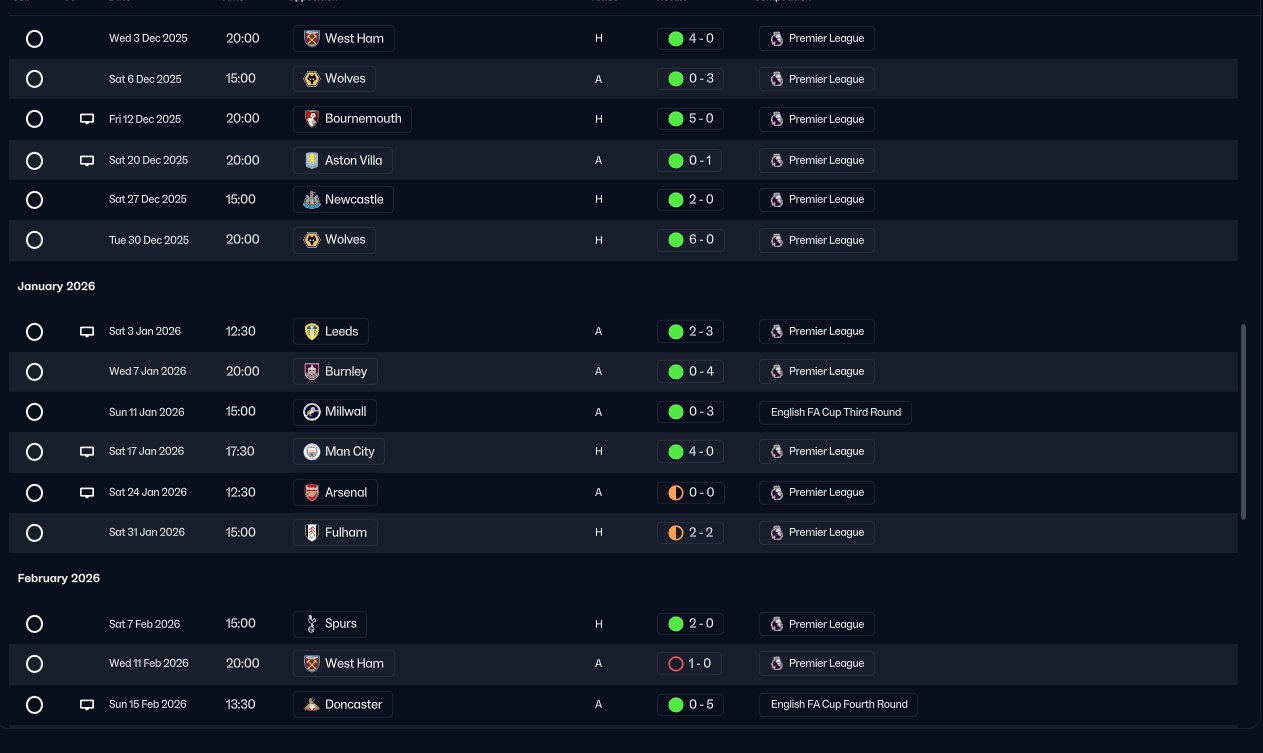Click the 1 - 0 loss result at West Ham
This screenshot has width=1263, height=753.
coord(691,664)
